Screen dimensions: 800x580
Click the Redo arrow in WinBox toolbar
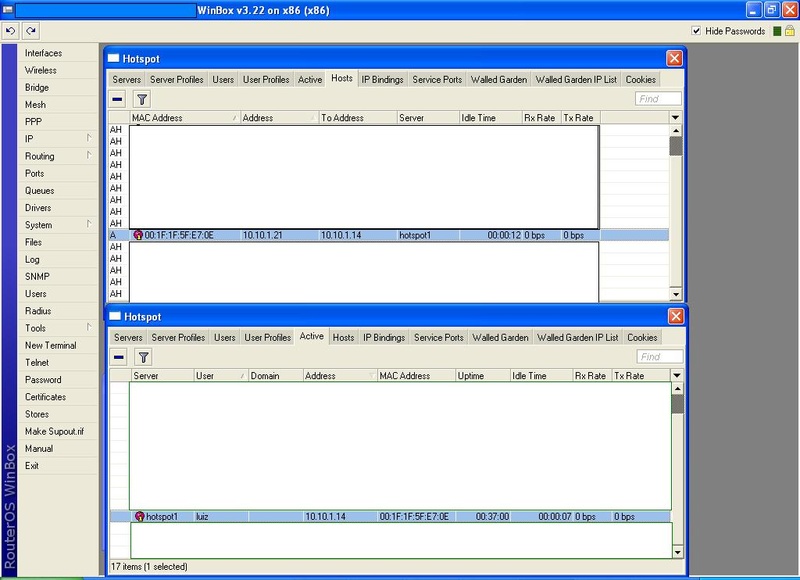pos(31,31)
